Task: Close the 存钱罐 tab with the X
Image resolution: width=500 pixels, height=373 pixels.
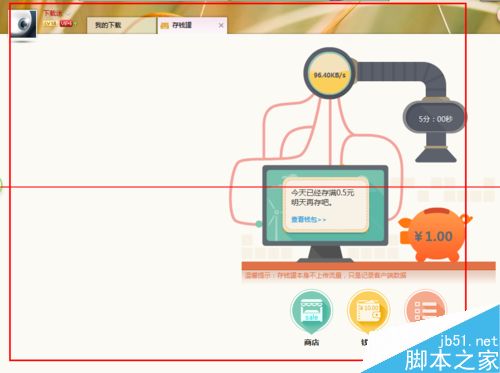Action: coord(221,25)
